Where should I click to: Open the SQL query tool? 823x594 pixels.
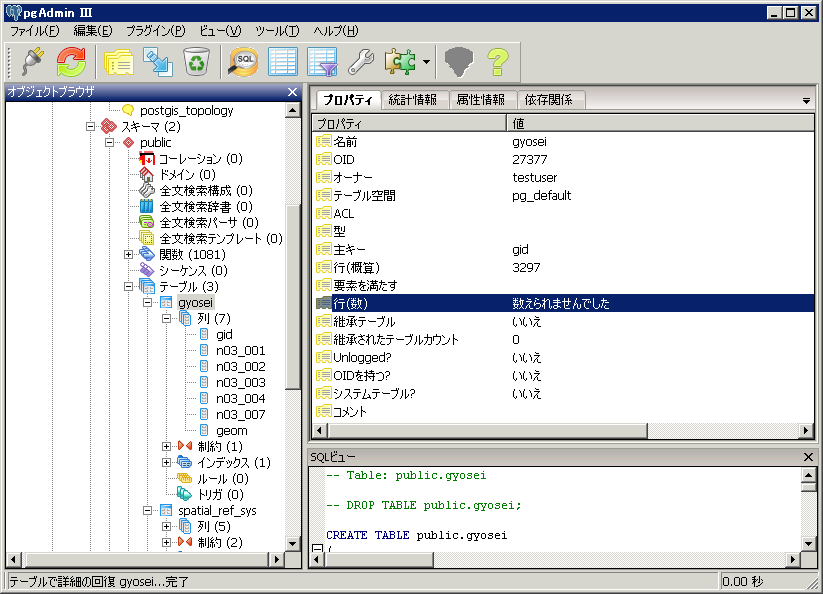243,62
